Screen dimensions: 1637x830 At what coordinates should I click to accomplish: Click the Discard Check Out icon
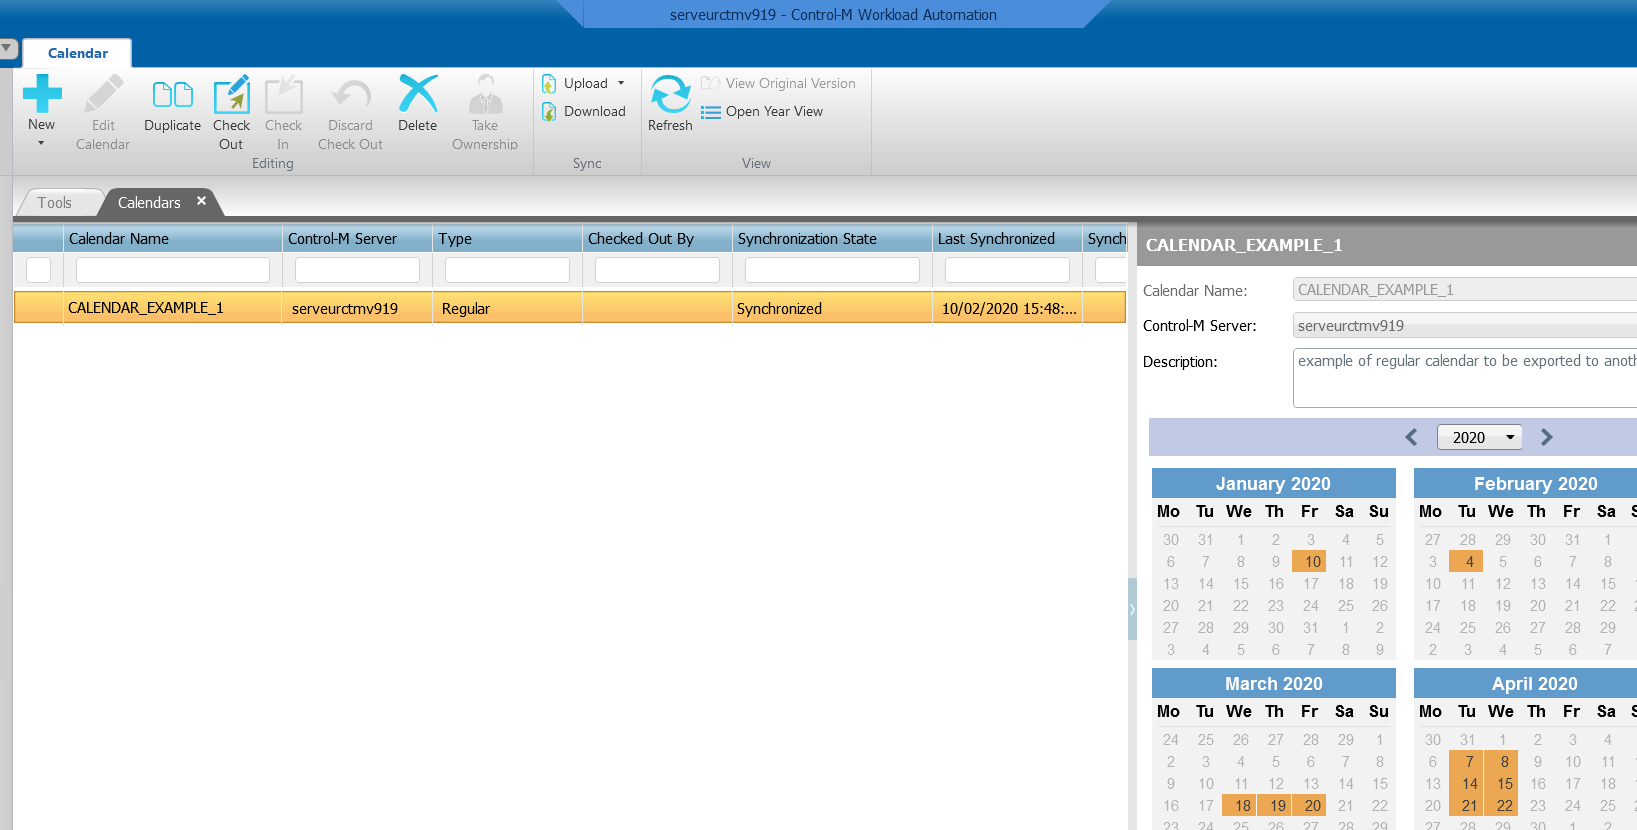click(350, 95)
